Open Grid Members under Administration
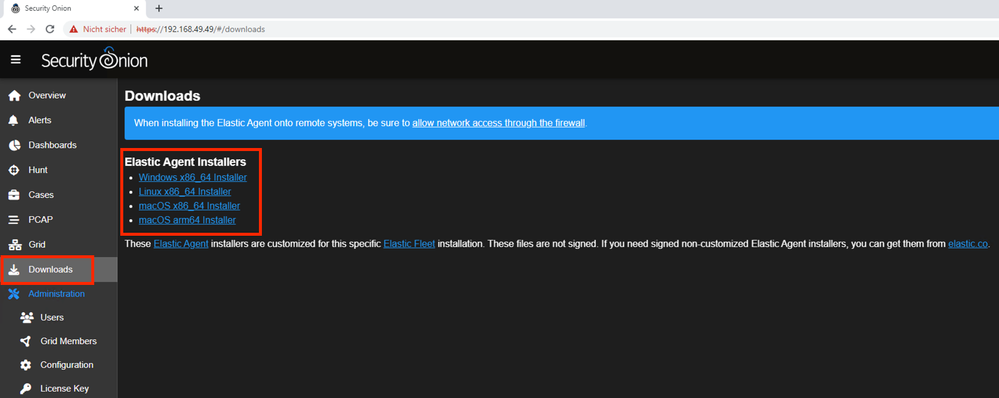This screenshot has height=398, width=999. (59, 341)
